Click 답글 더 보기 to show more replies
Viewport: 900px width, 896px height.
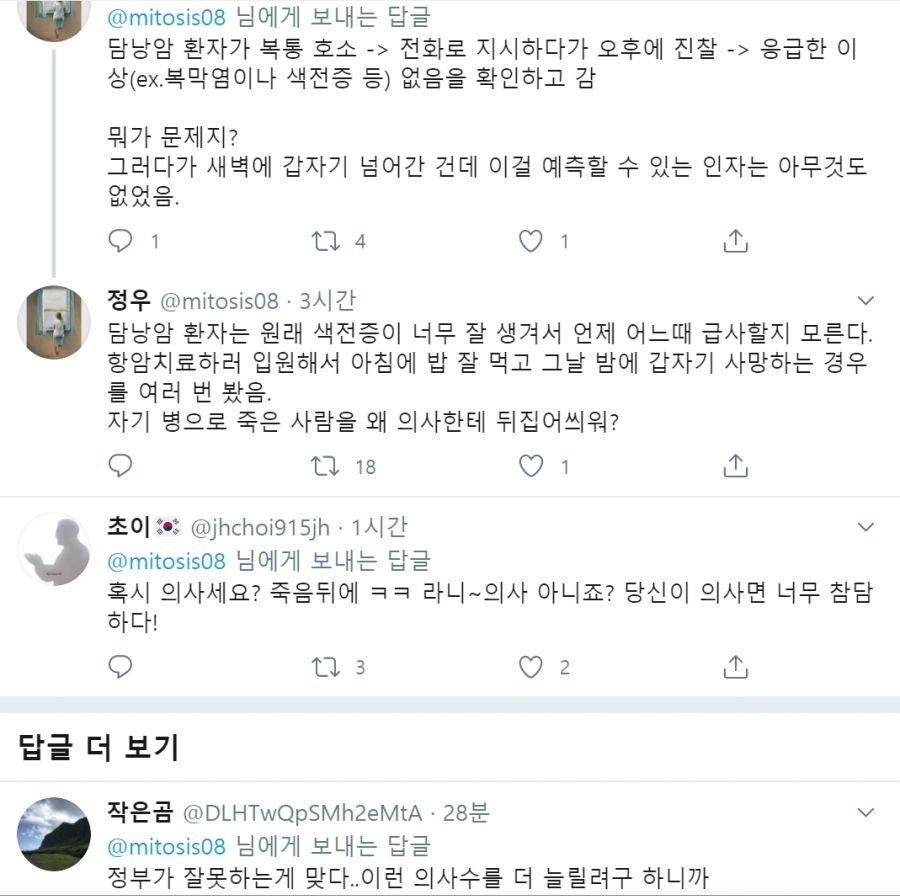click(x=98, y=747)
